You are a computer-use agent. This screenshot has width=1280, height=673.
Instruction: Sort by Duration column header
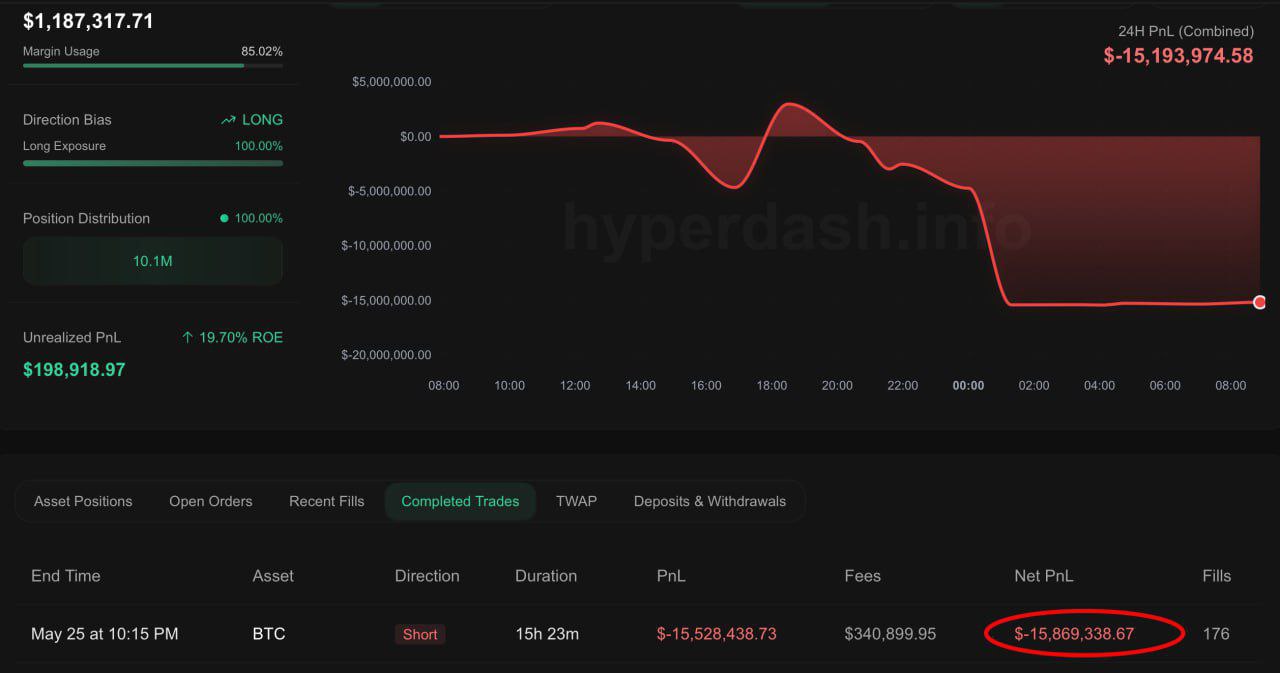point(546,576)
